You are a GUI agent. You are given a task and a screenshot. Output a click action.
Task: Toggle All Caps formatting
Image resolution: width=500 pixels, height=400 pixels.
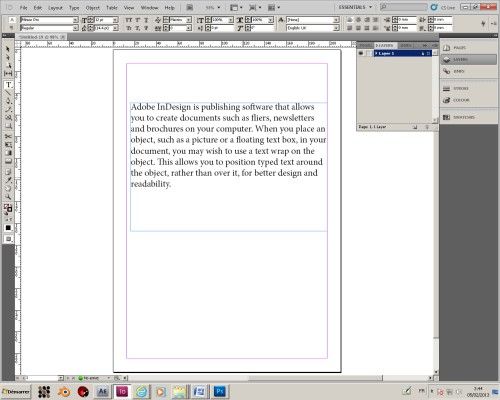[x=129, y=20]
